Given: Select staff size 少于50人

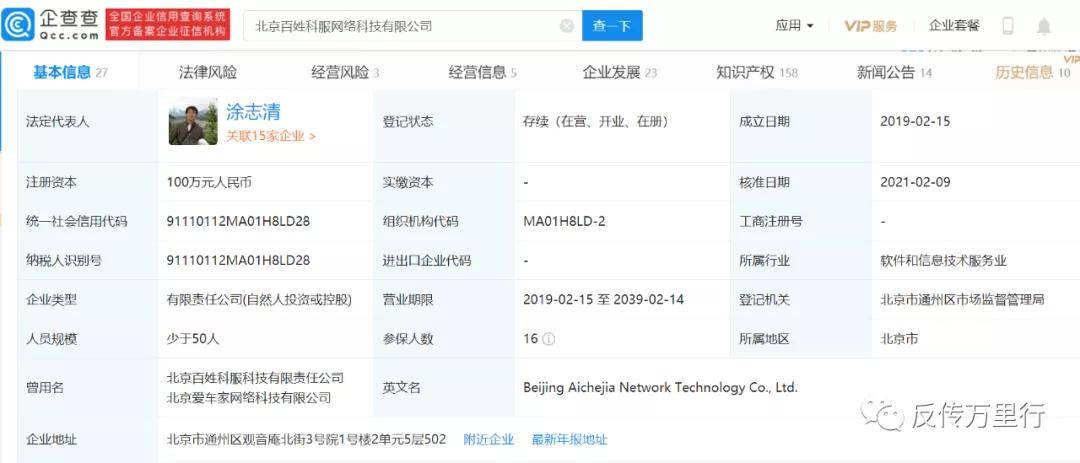Looking at the screenshot, I should (x=193, y=339).
